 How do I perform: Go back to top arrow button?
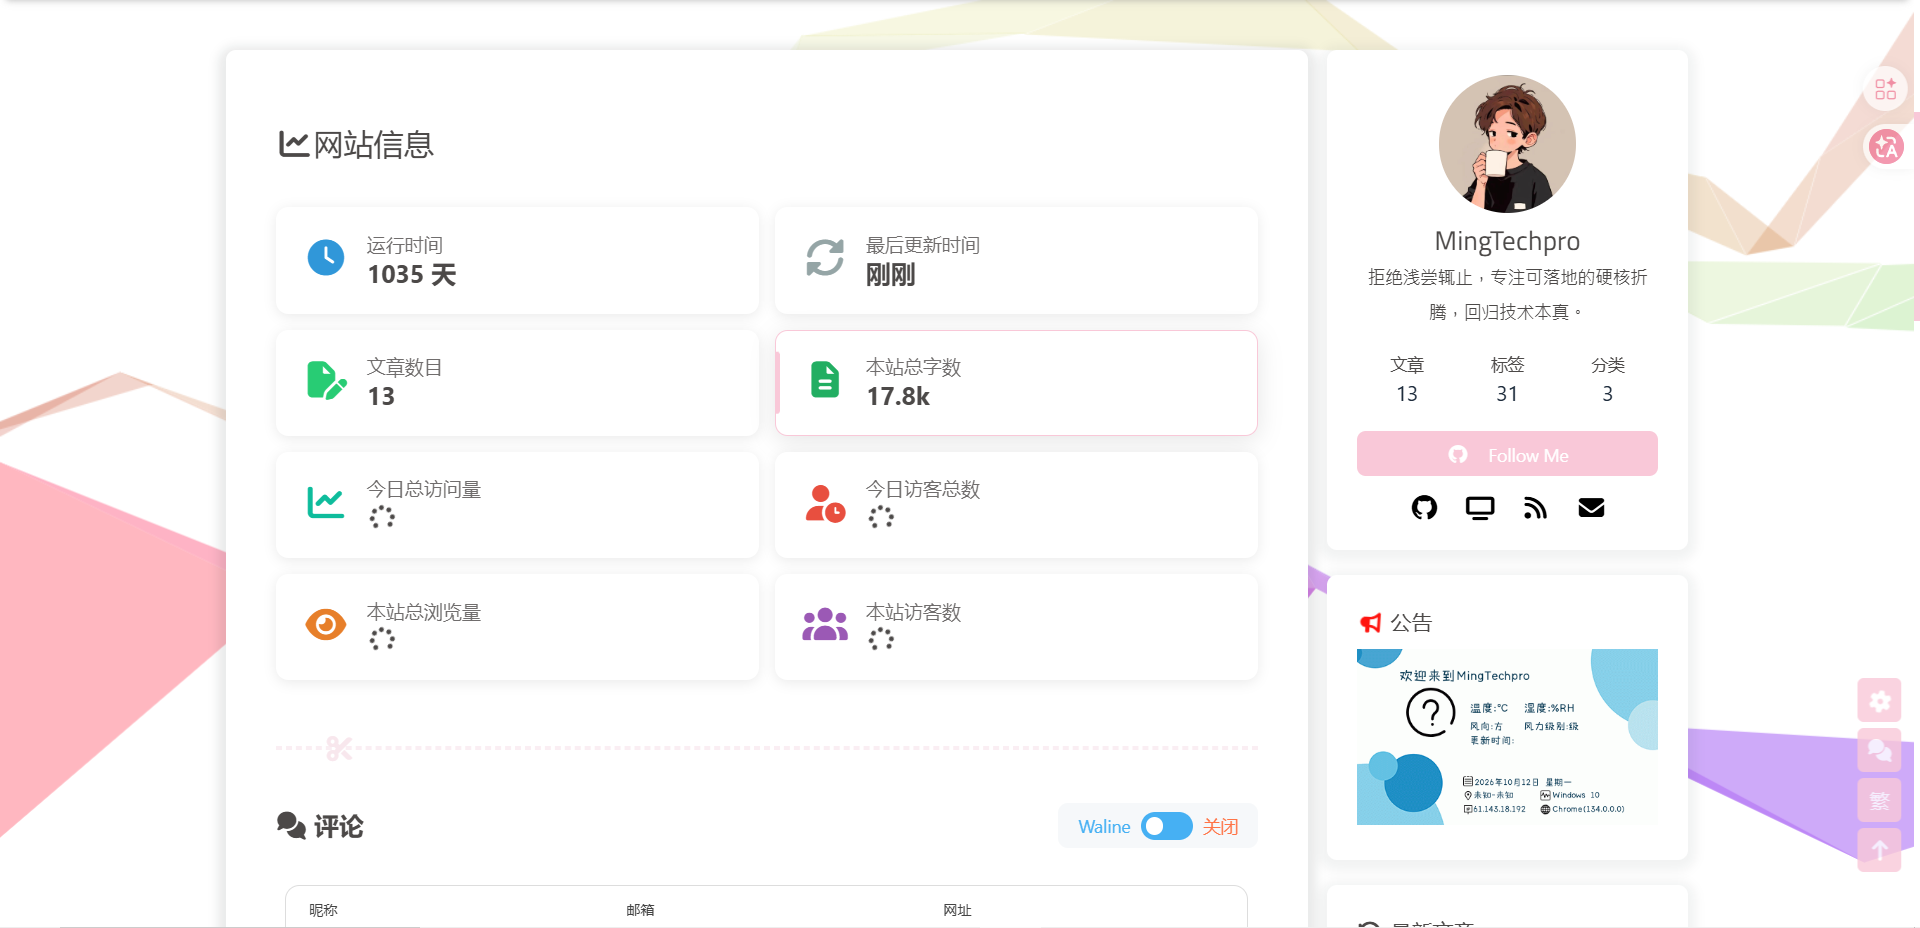click(1880, 850)
